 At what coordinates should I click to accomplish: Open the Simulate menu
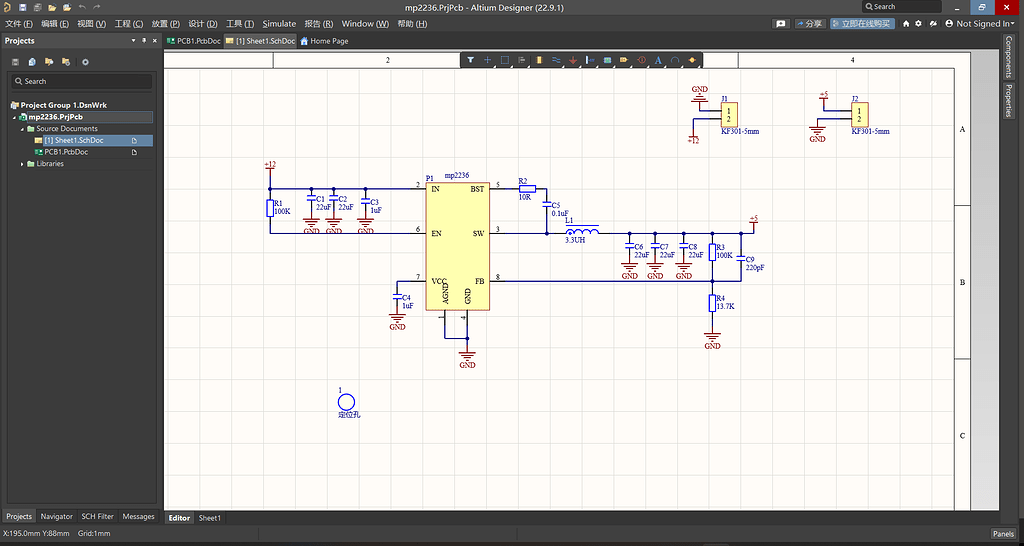(x=279, y=24)
